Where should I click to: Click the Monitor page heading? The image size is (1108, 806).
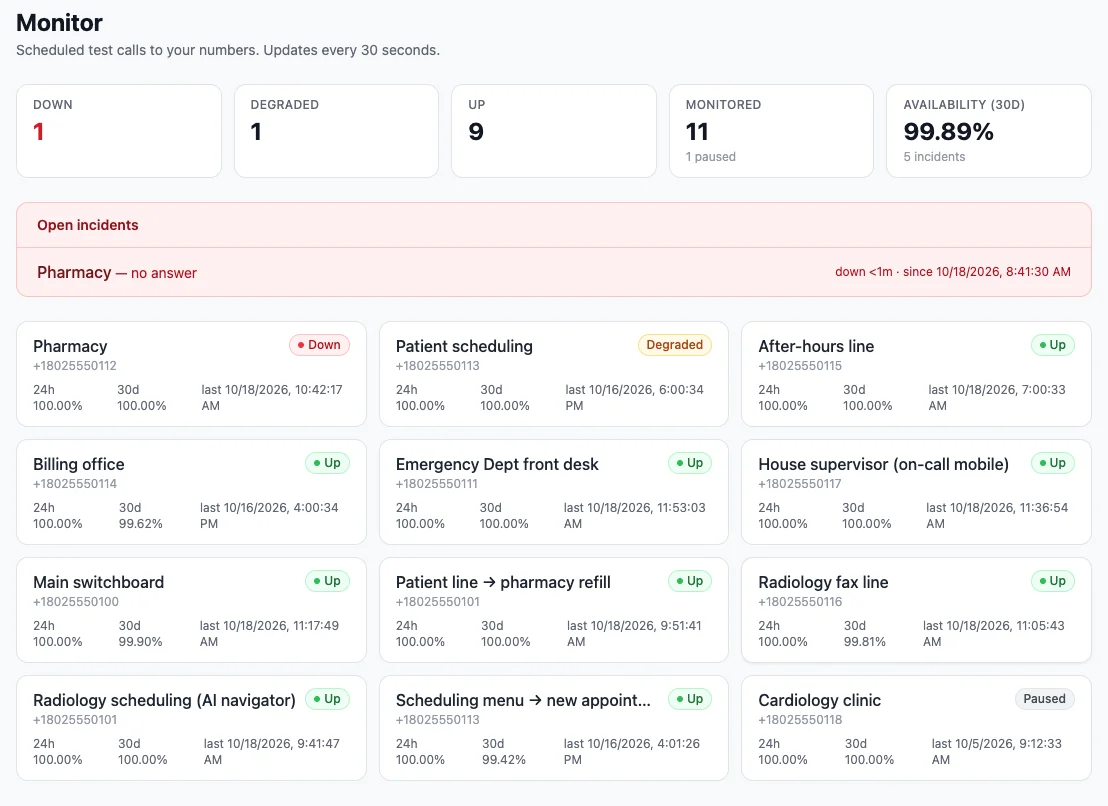(x=59, y=23)
